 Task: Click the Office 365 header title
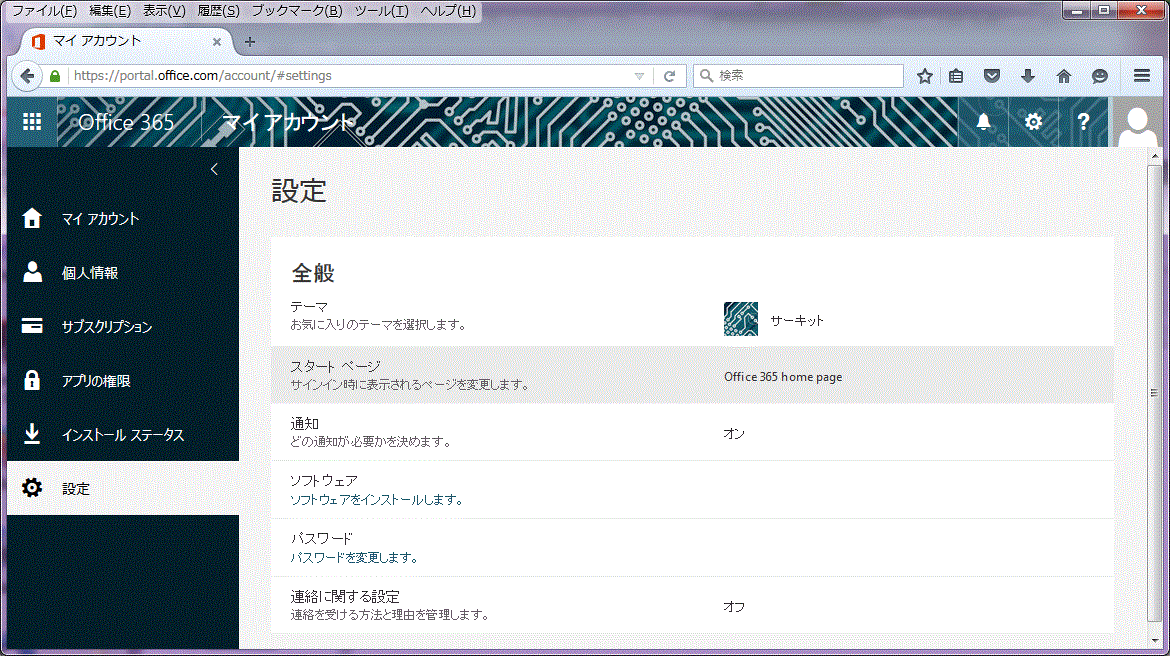126,122
